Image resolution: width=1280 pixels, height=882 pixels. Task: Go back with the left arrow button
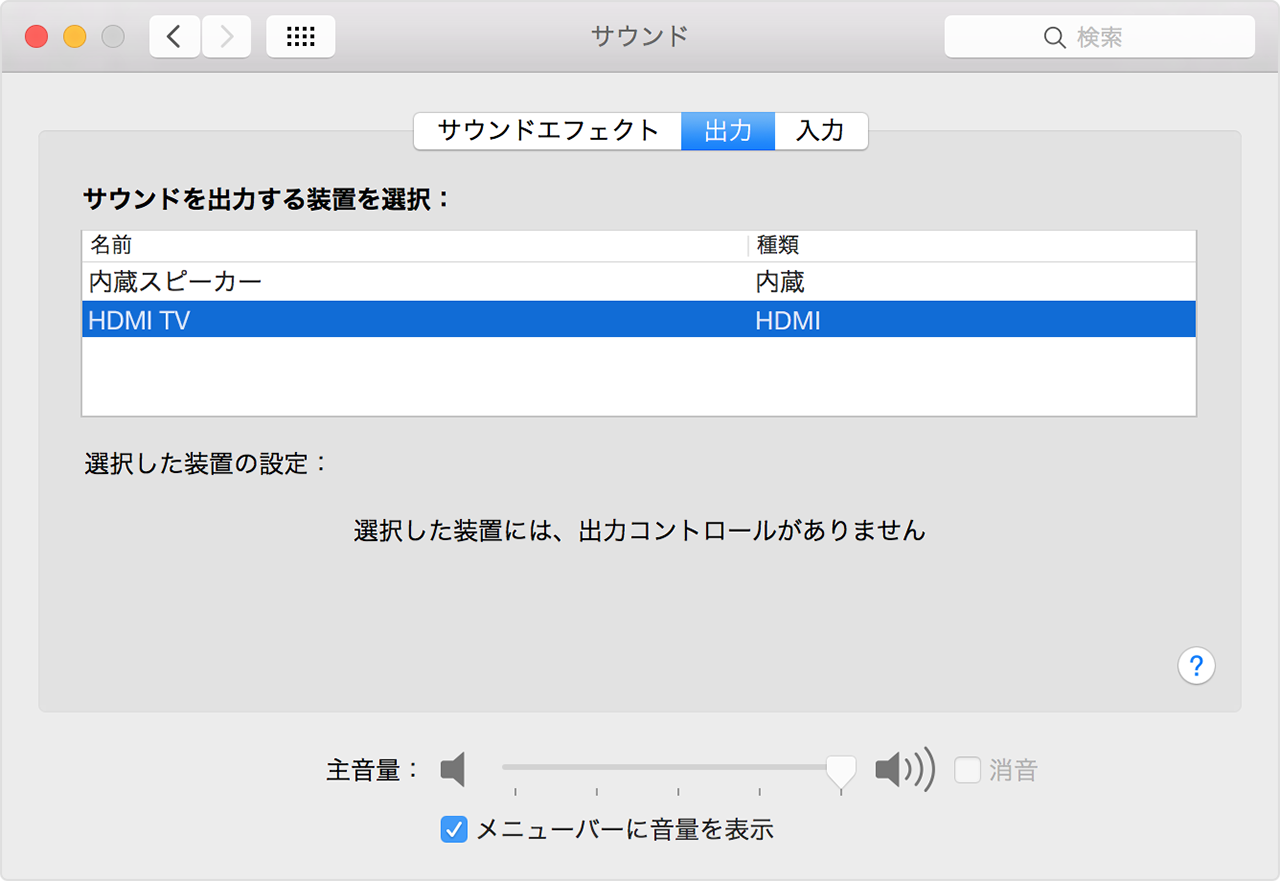click(175, 37)
